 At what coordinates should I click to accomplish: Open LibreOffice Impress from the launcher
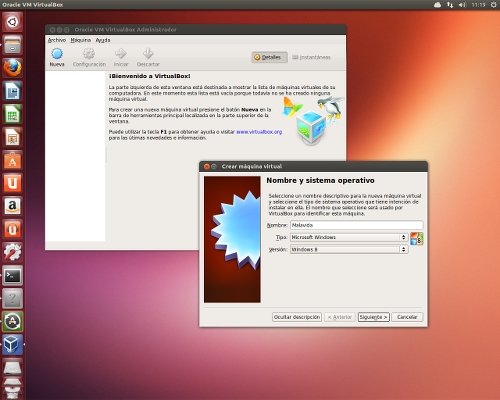[x=13, y=137]
